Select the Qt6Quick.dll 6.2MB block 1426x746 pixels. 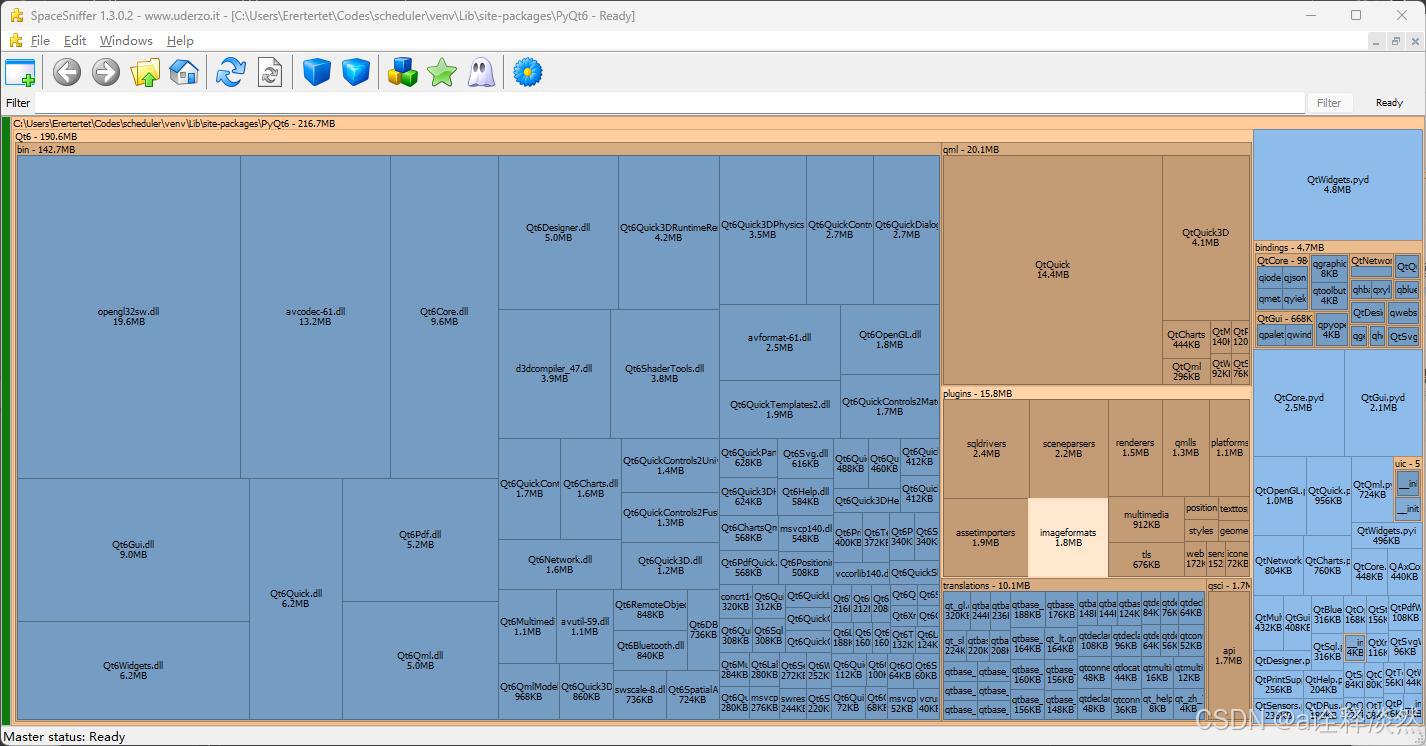tap(296, 598)
